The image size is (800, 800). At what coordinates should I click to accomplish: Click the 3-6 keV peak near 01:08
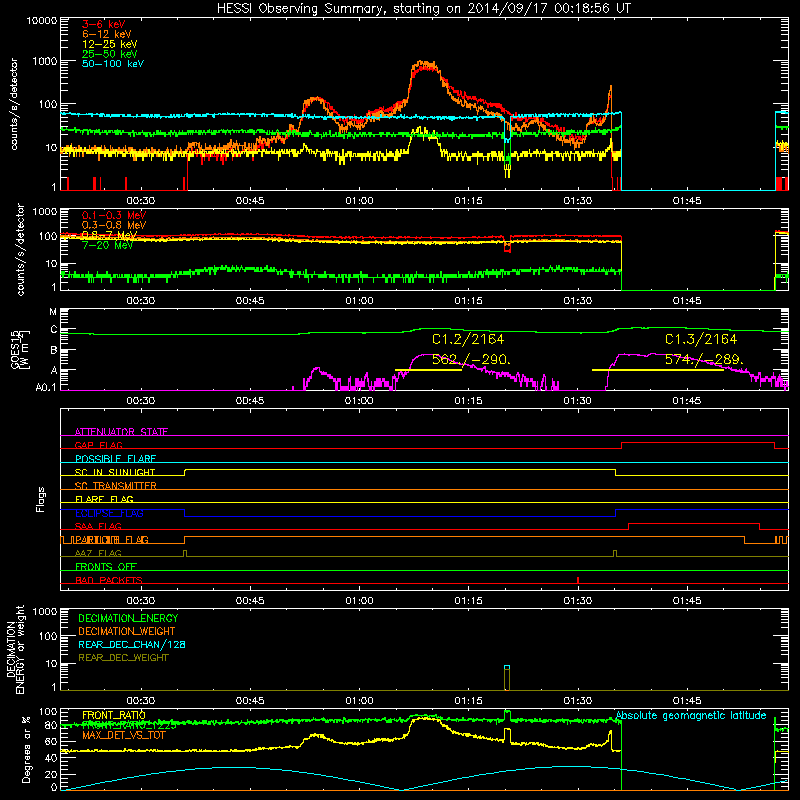click(x=424, y=70)
